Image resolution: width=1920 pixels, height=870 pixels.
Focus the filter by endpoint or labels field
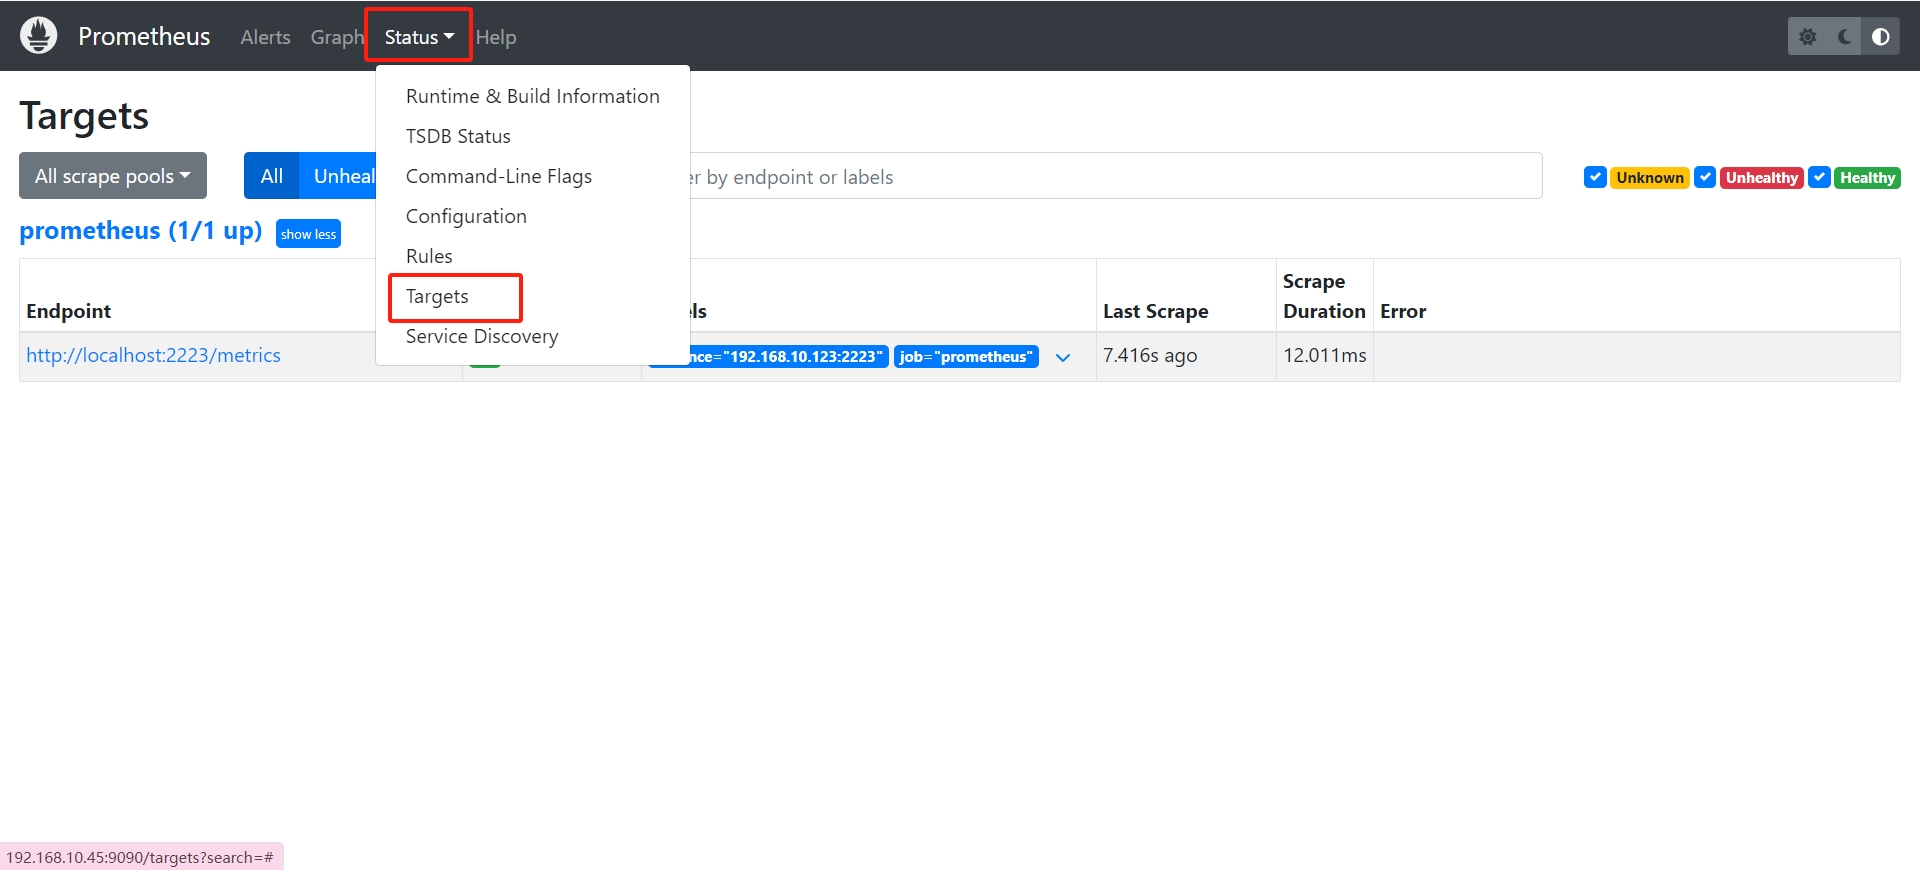pos(1115,176)
